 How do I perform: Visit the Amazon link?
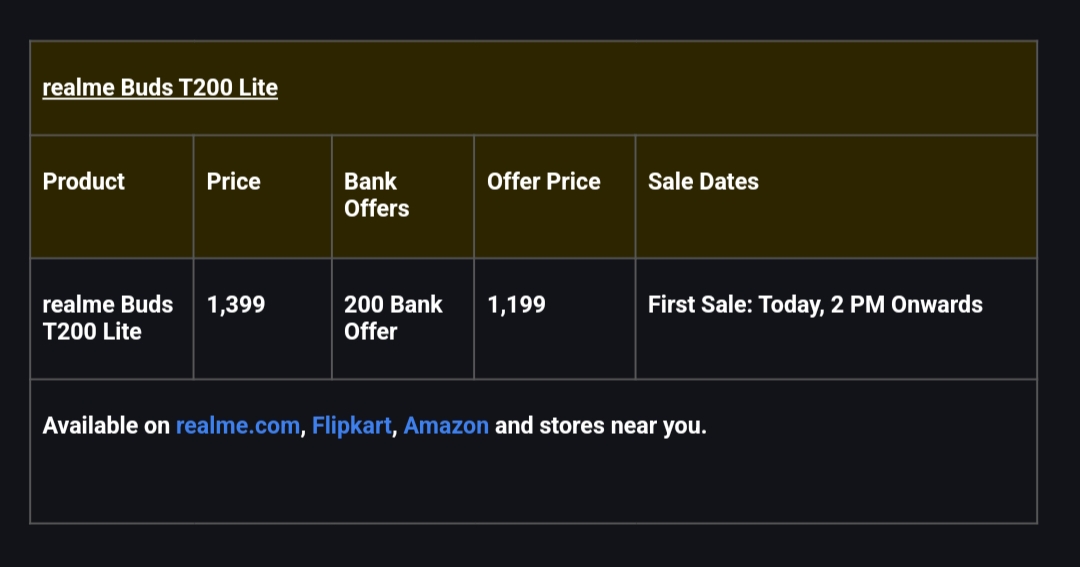[x=446, y=426]
